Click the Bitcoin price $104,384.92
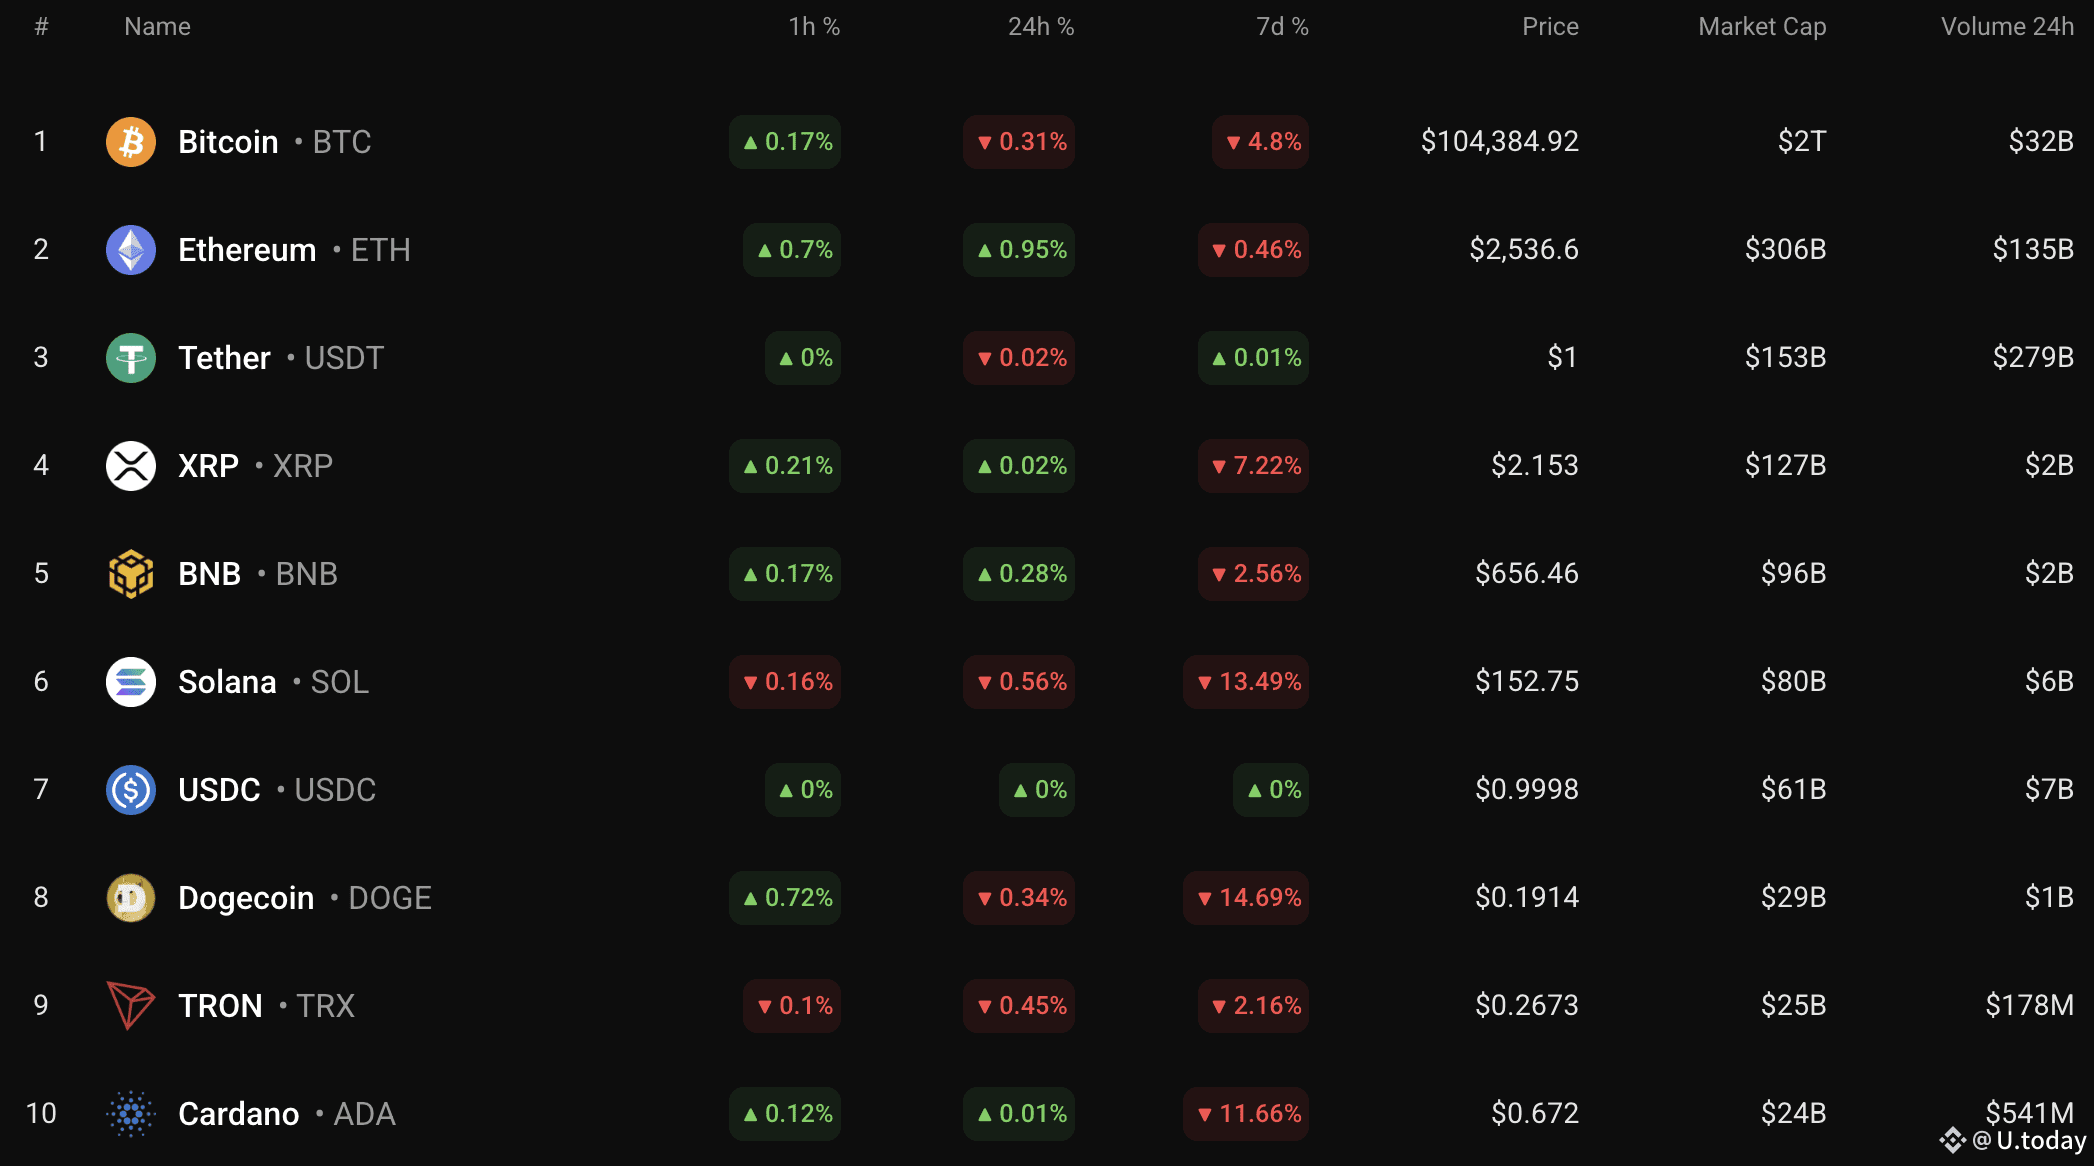Screen dimensions: 2094x1166 coord(1500,142)
